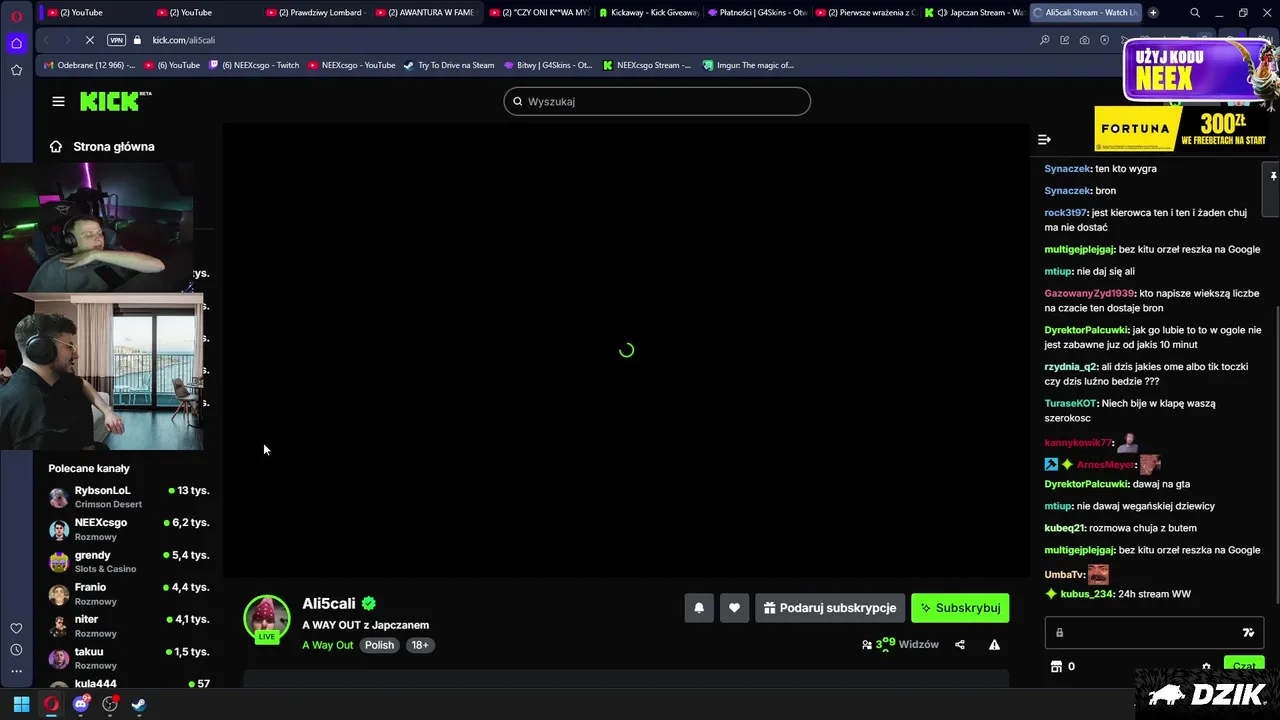Click Opera snapshot camera icon in toolbar

pyautogui.click(x=1084, y=40)
